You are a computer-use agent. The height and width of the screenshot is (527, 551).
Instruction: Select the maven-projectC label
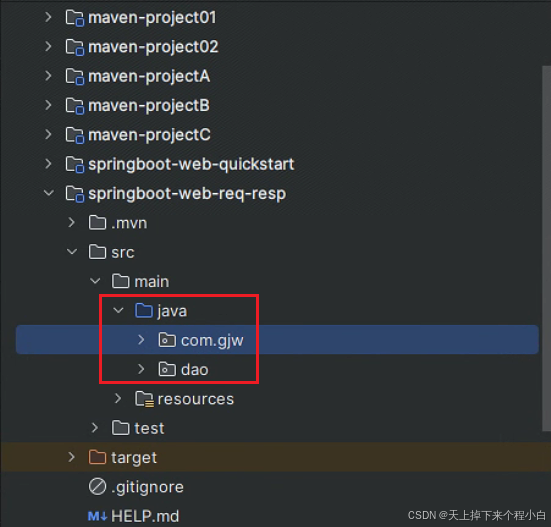tap(149, 135)
